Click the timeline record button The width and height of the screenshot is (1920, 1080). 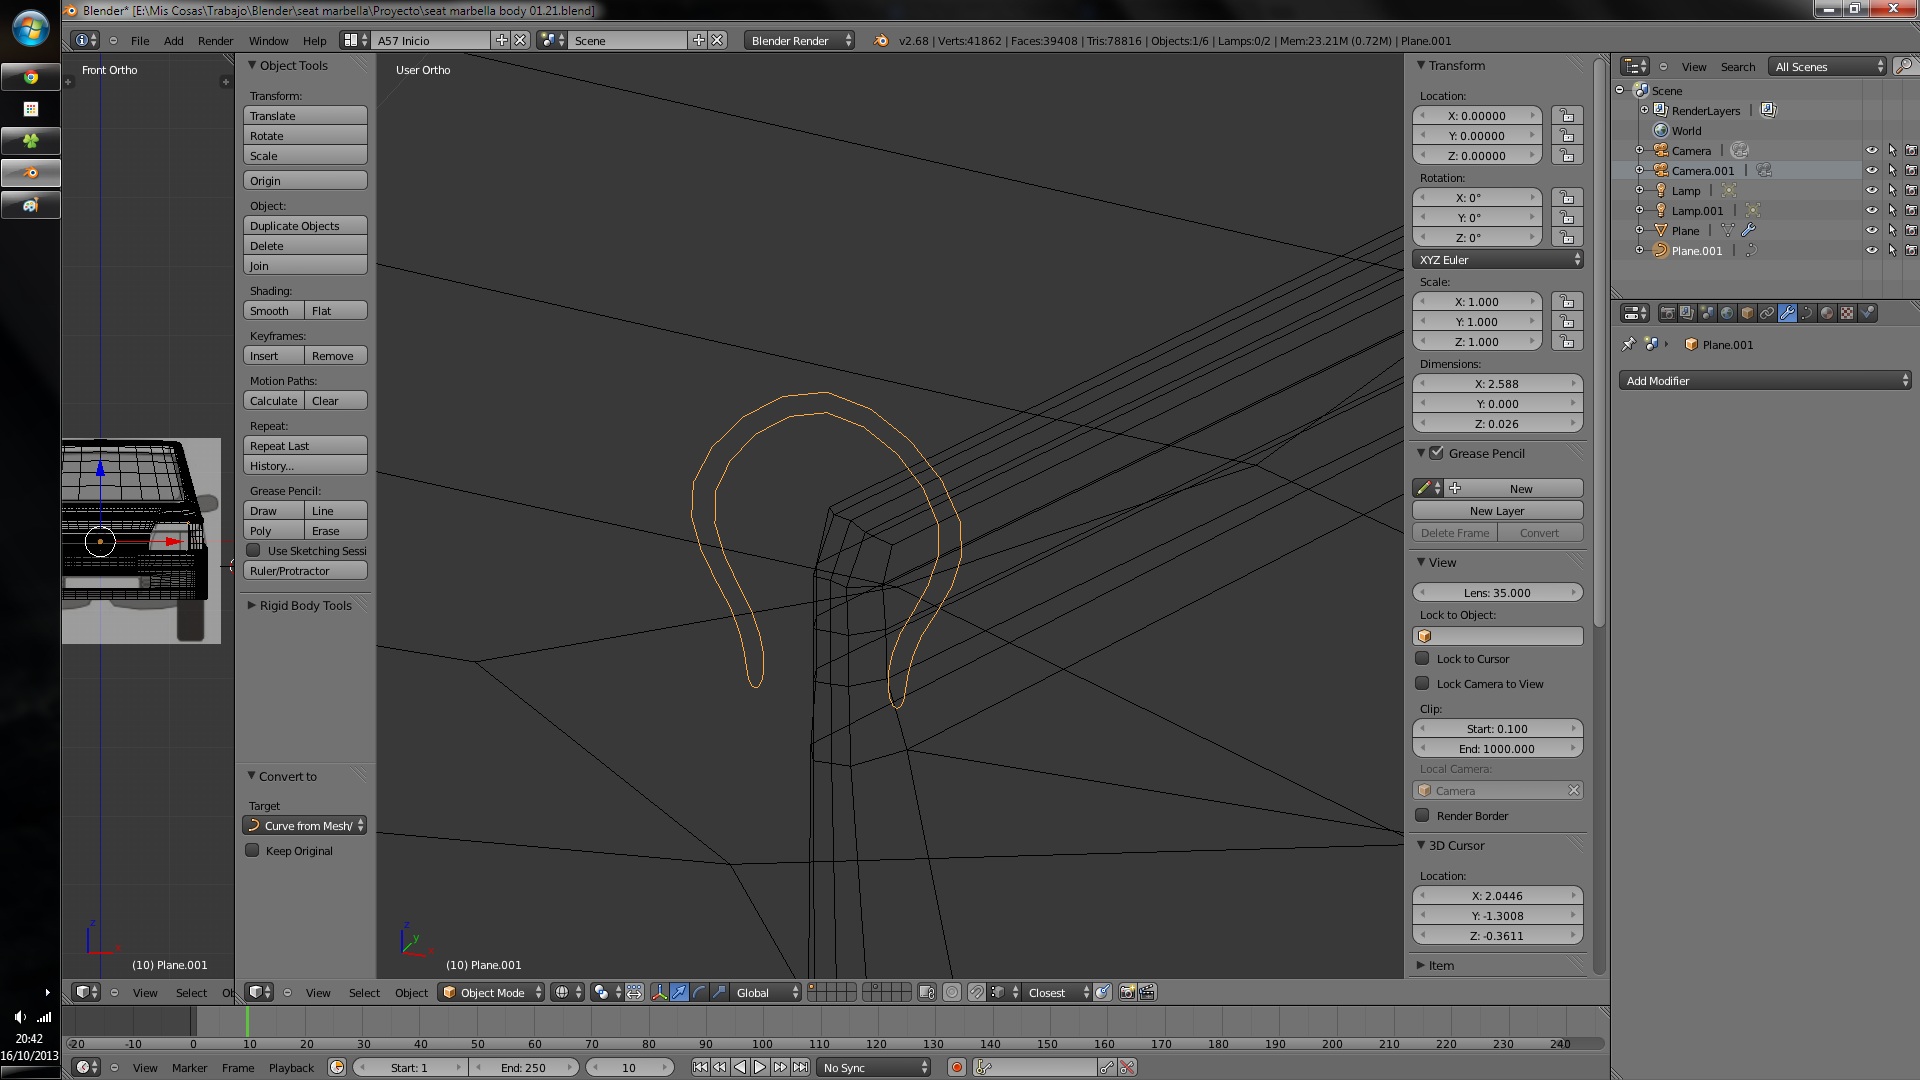click(x=956, y=1068)
